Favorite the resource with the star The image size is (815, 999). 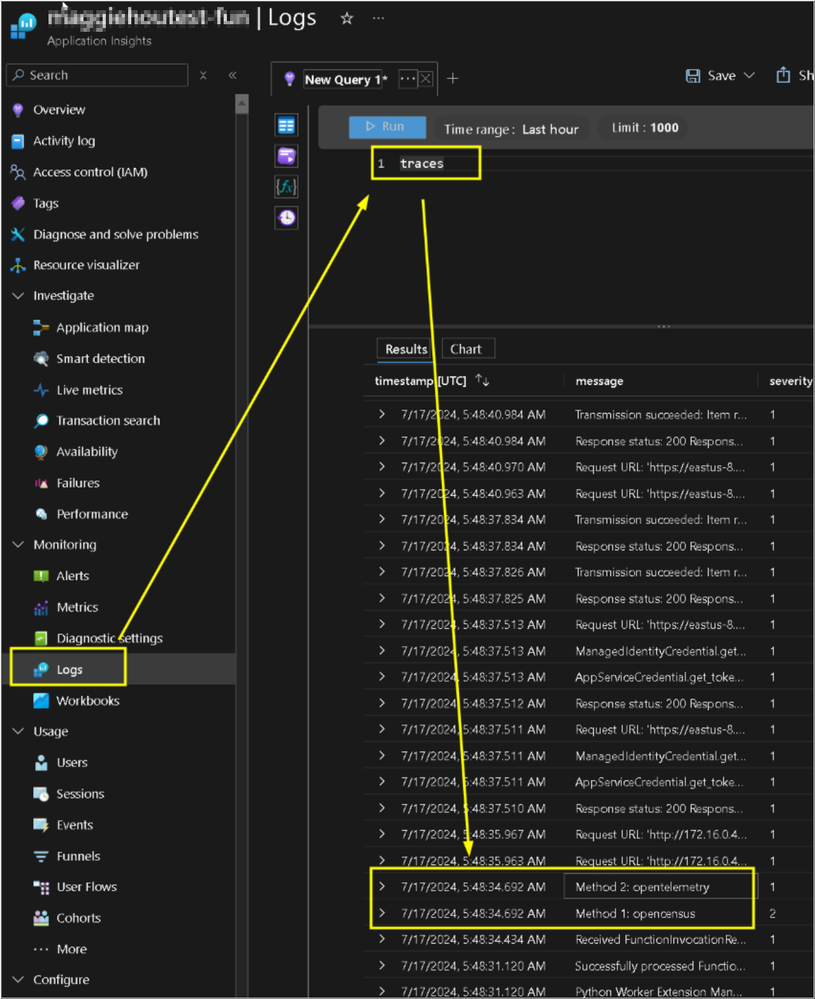point(347,18)
